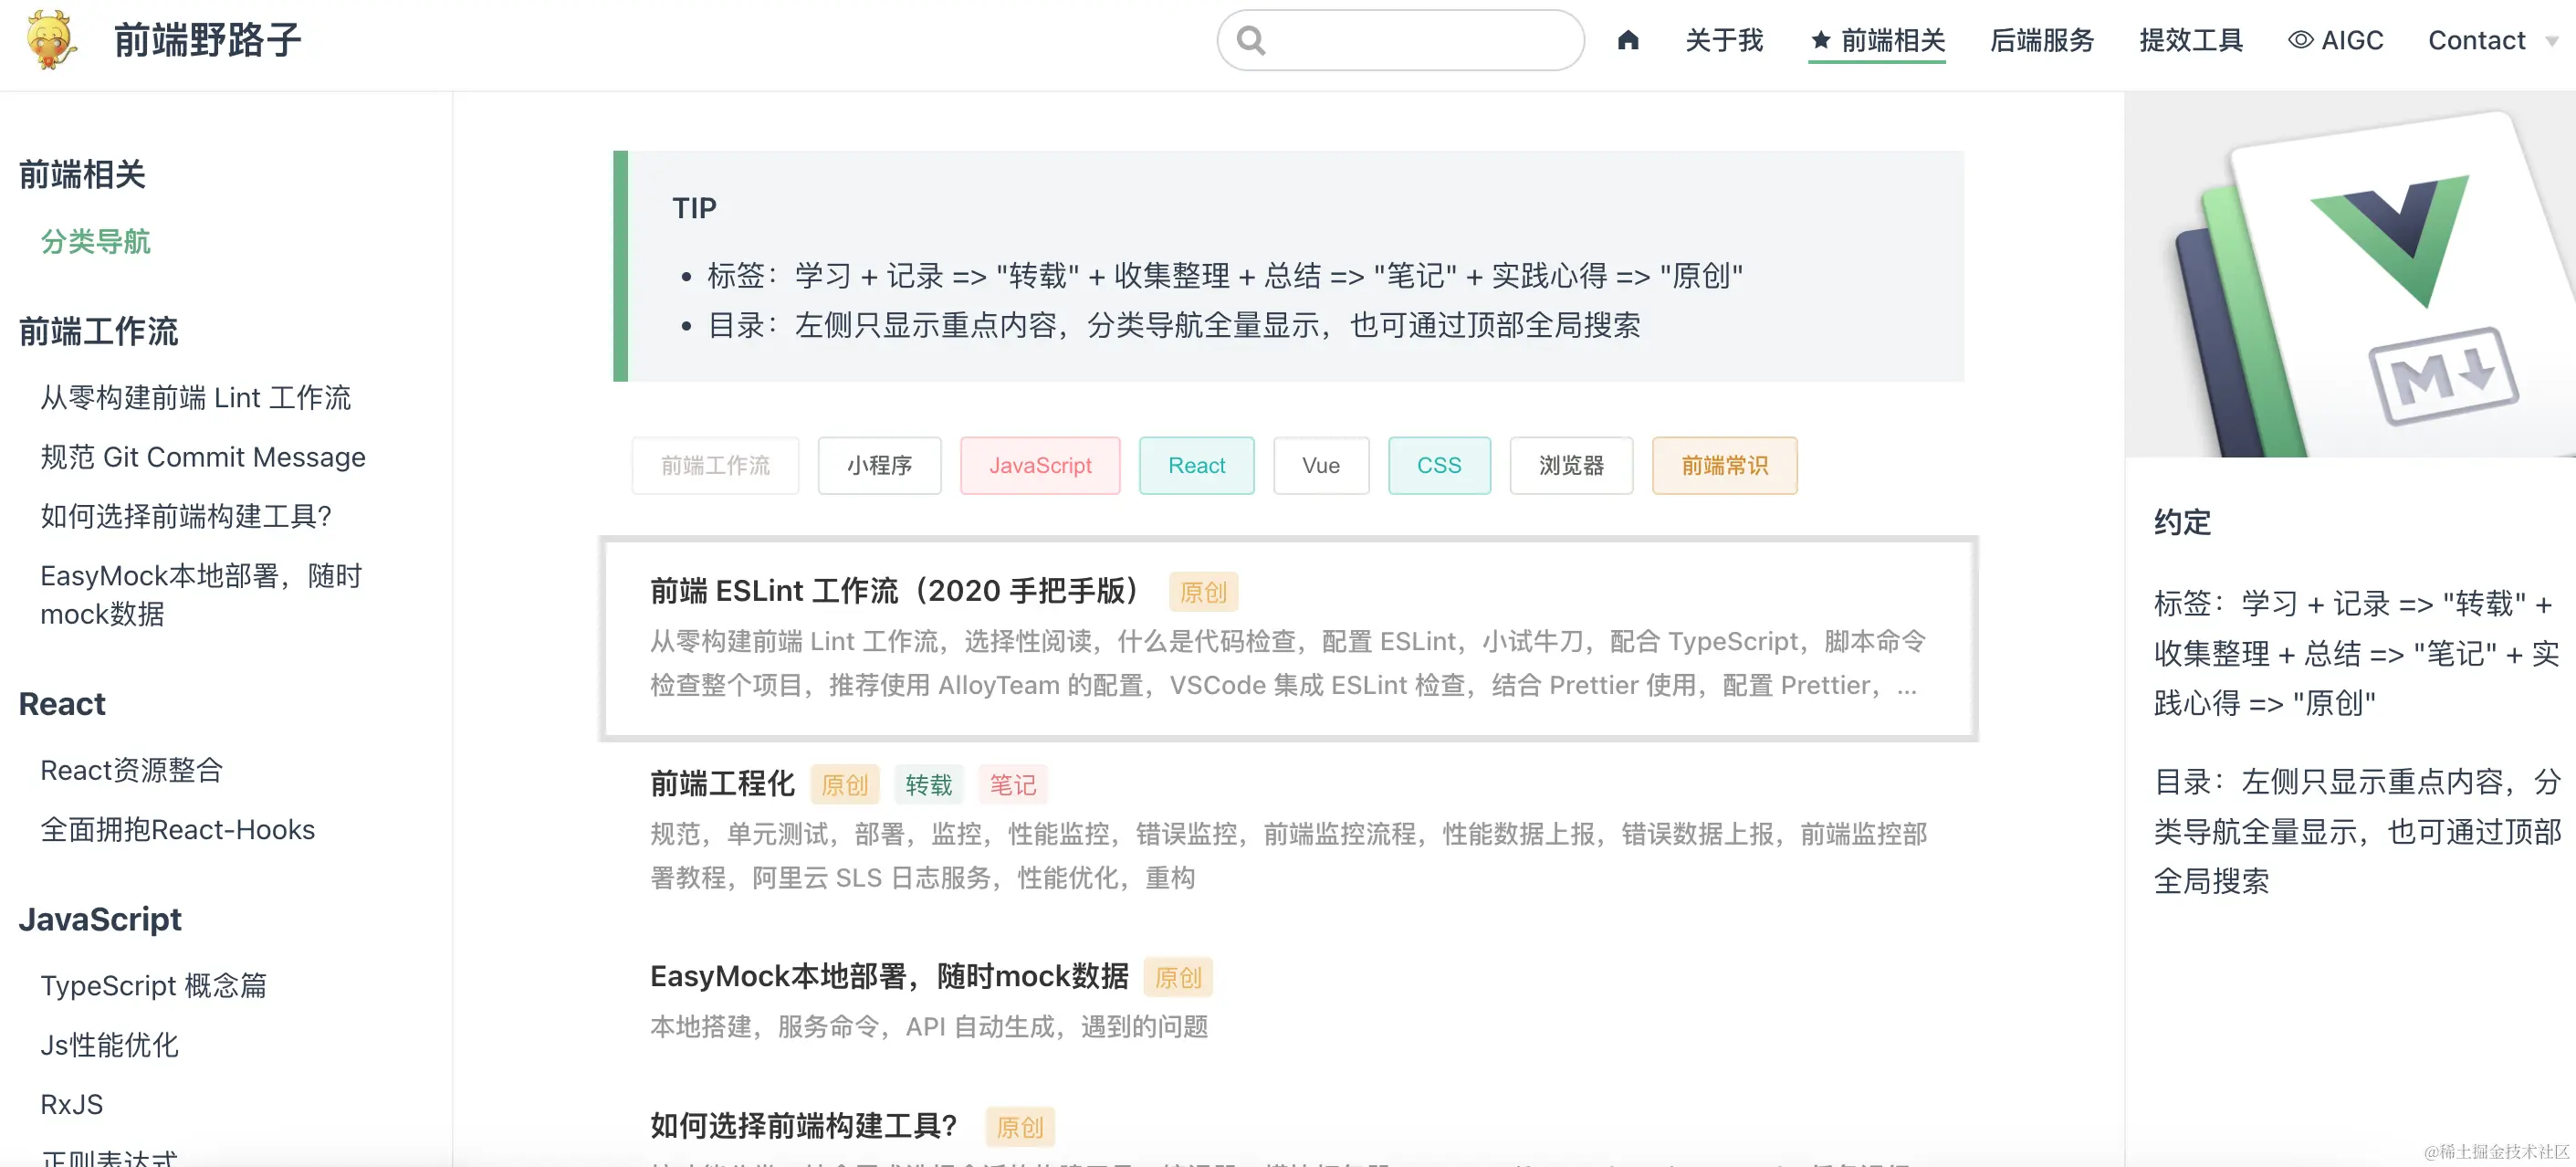This screenshot has height=1167, width=2576.
Task: Toggle the CSS category tag
Action: (x=1438, y=465)
